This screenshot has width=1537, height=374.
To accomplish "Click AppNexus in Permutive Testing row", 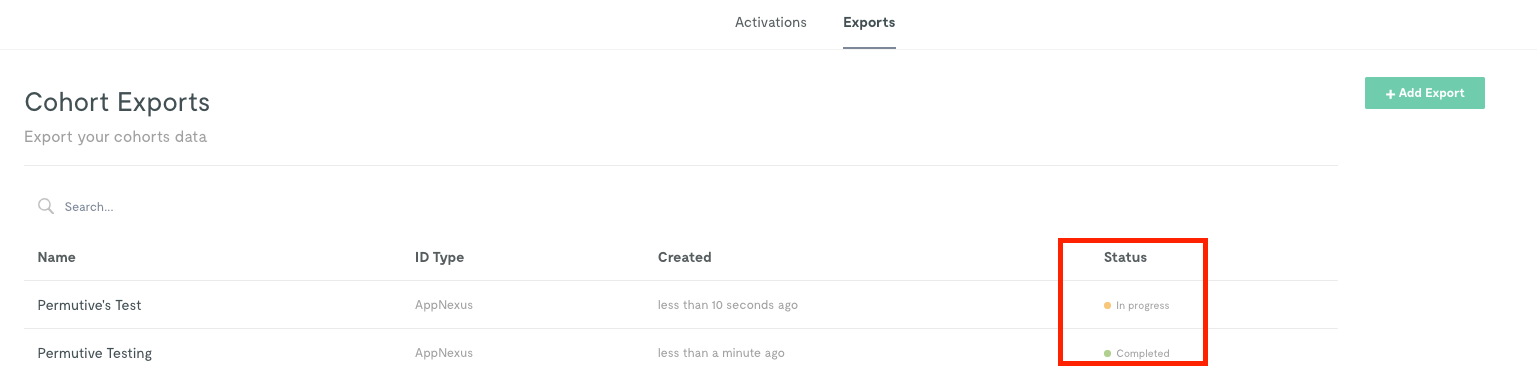I will point(444,353).
